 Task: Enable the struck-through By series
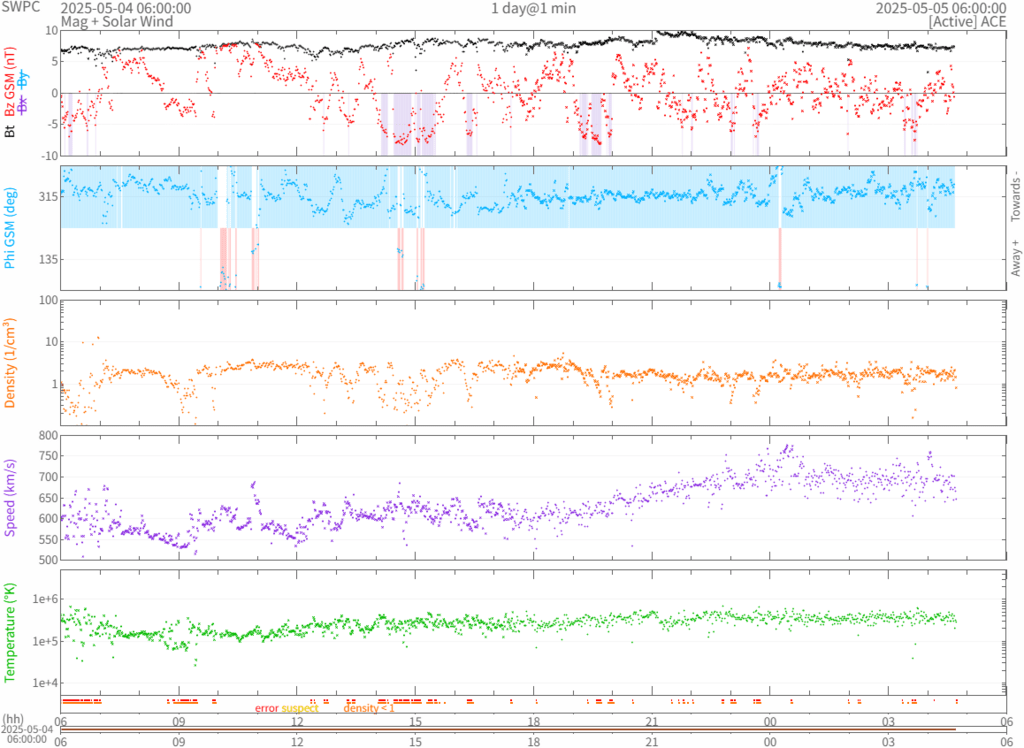pyautogui.click(x=23, y=79)
